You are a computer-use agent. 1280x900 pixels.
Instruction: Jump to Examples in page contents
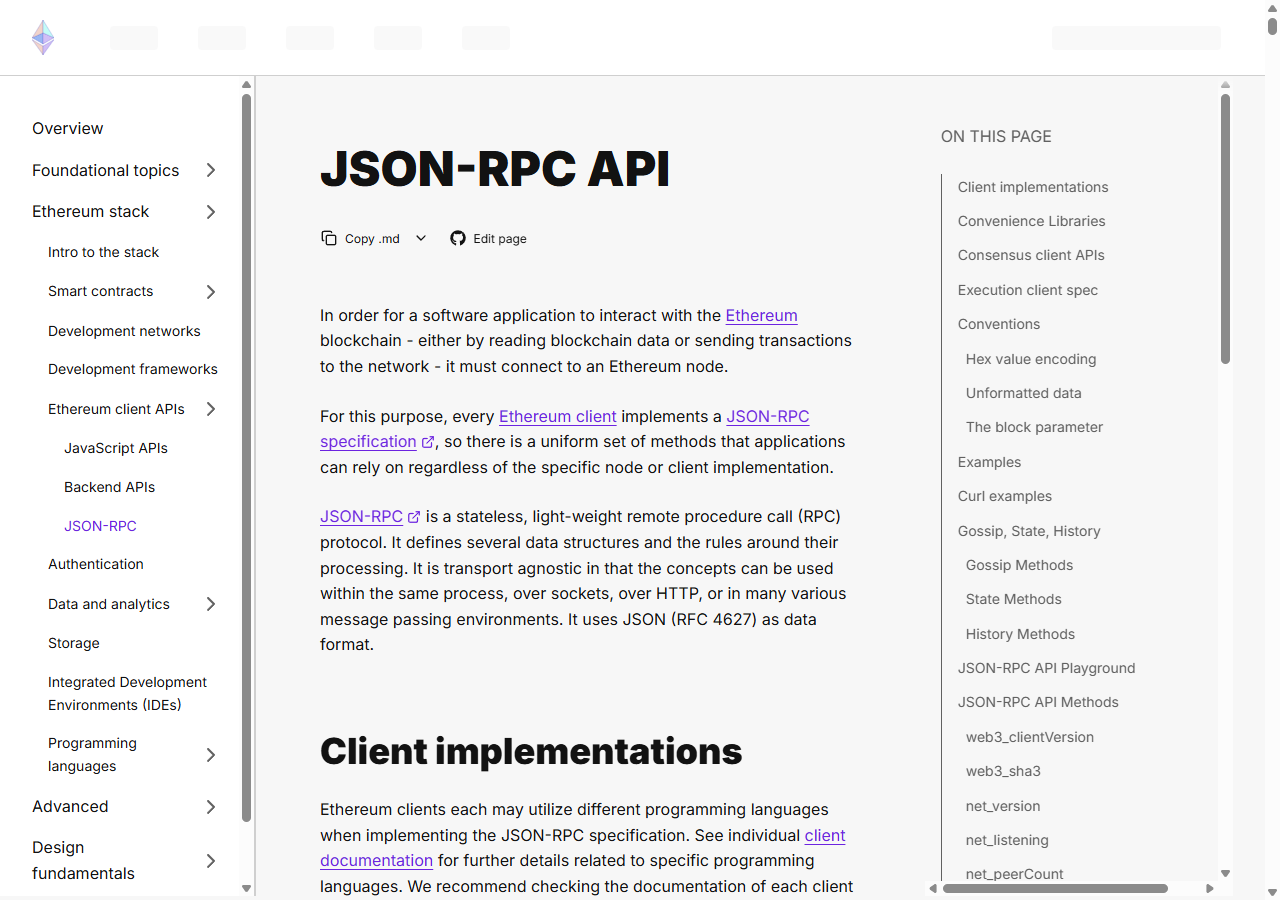click(x=990, y=462)
